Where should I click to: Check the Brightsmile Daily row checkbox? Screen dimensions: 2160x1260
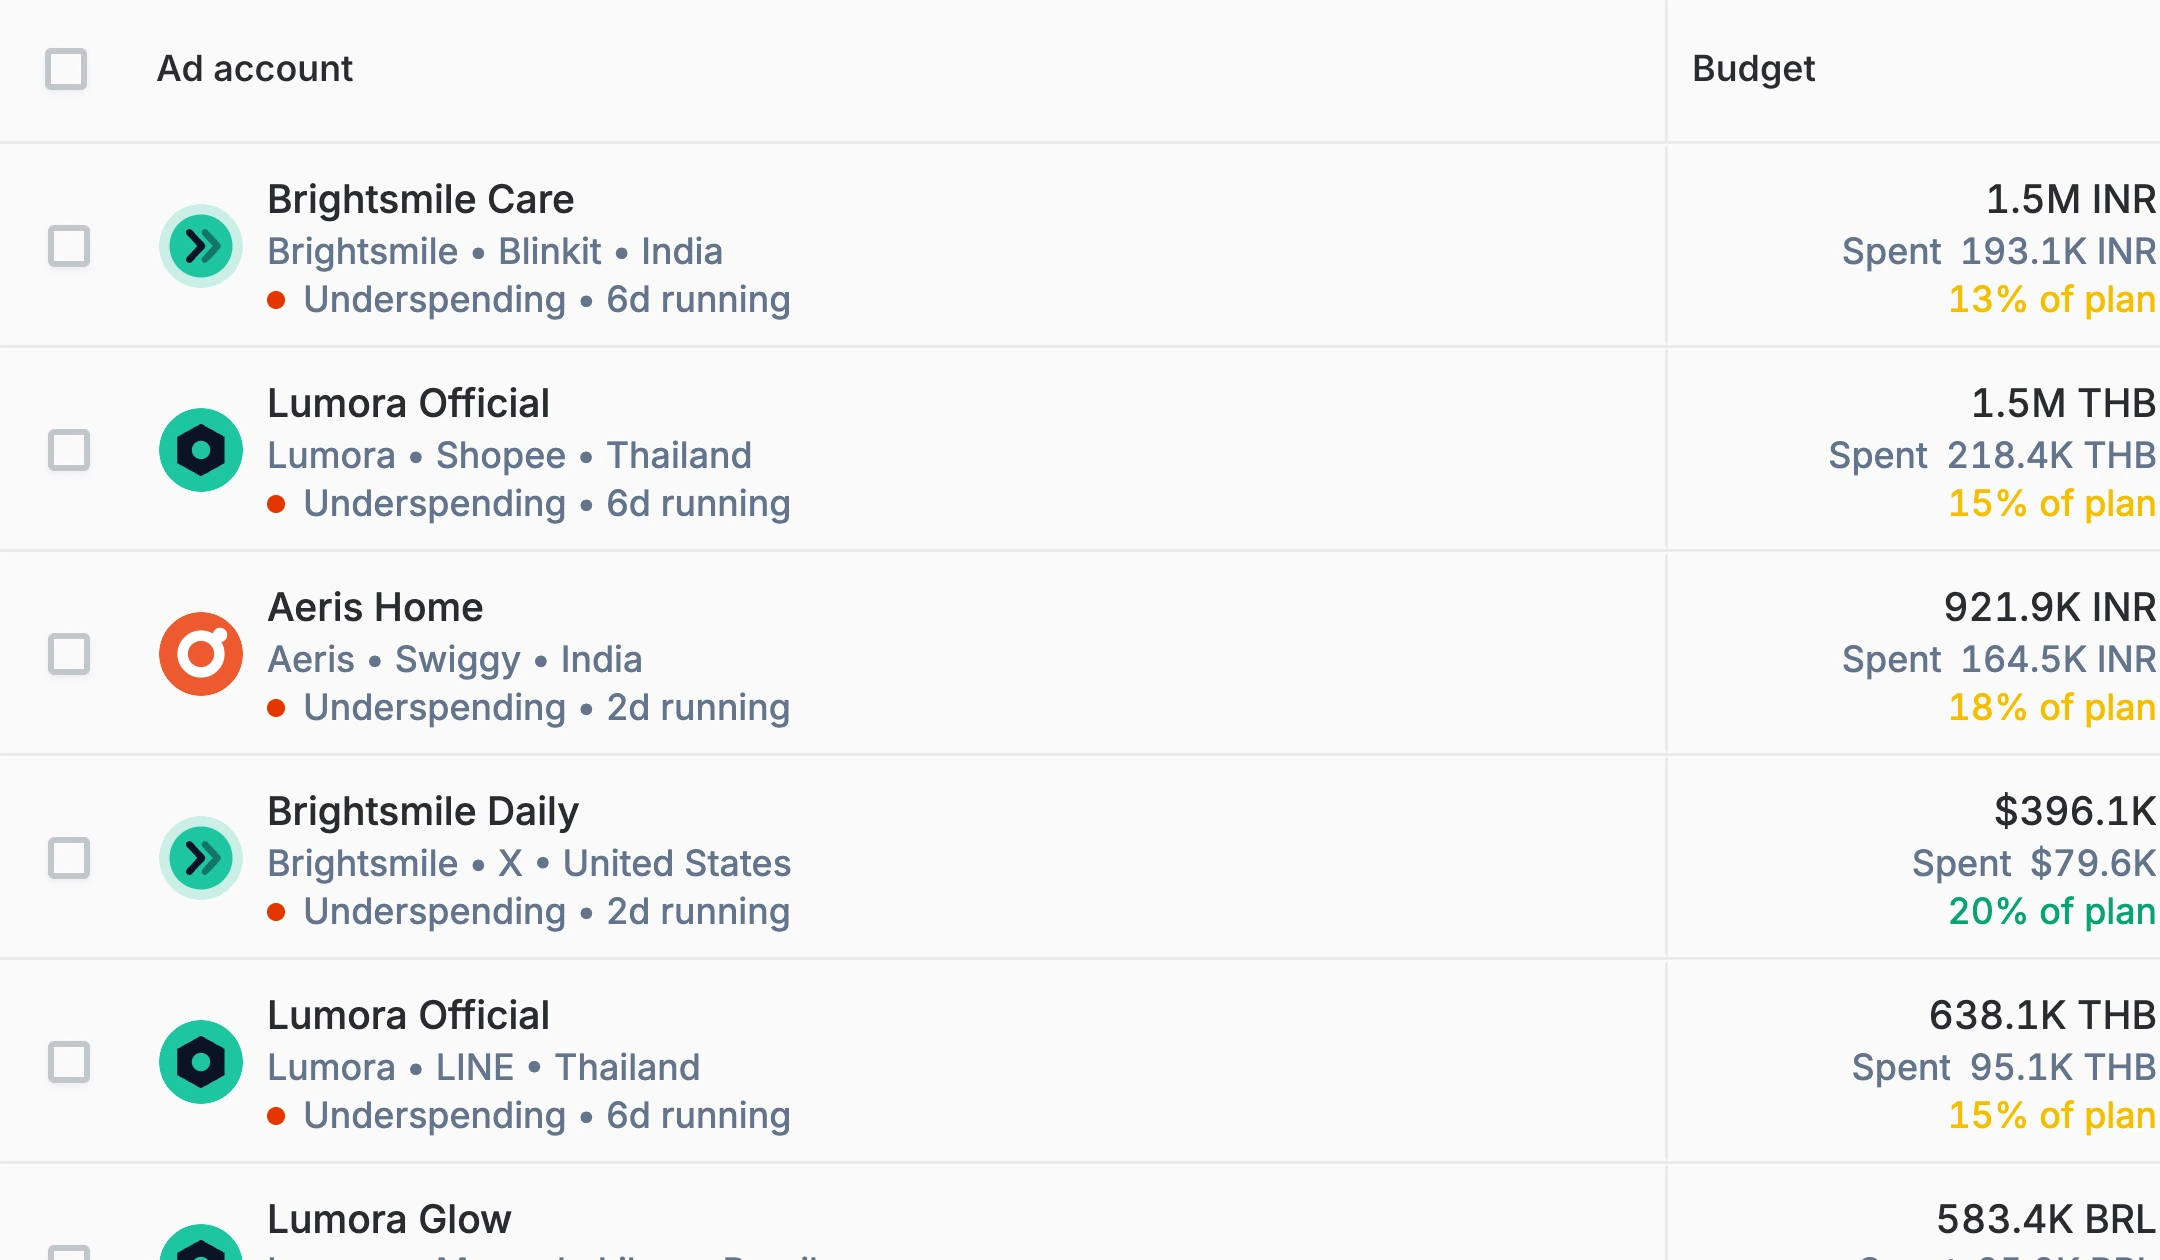[69, 858]
